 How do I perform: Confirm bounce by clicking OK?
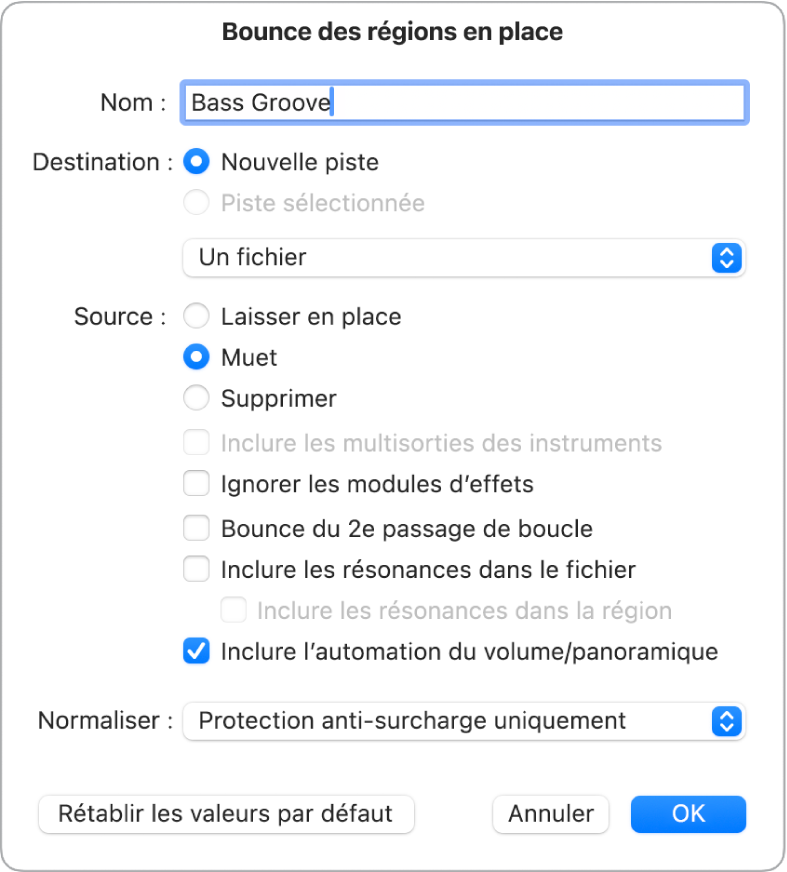pyautogui.click(x=688, y=814)
